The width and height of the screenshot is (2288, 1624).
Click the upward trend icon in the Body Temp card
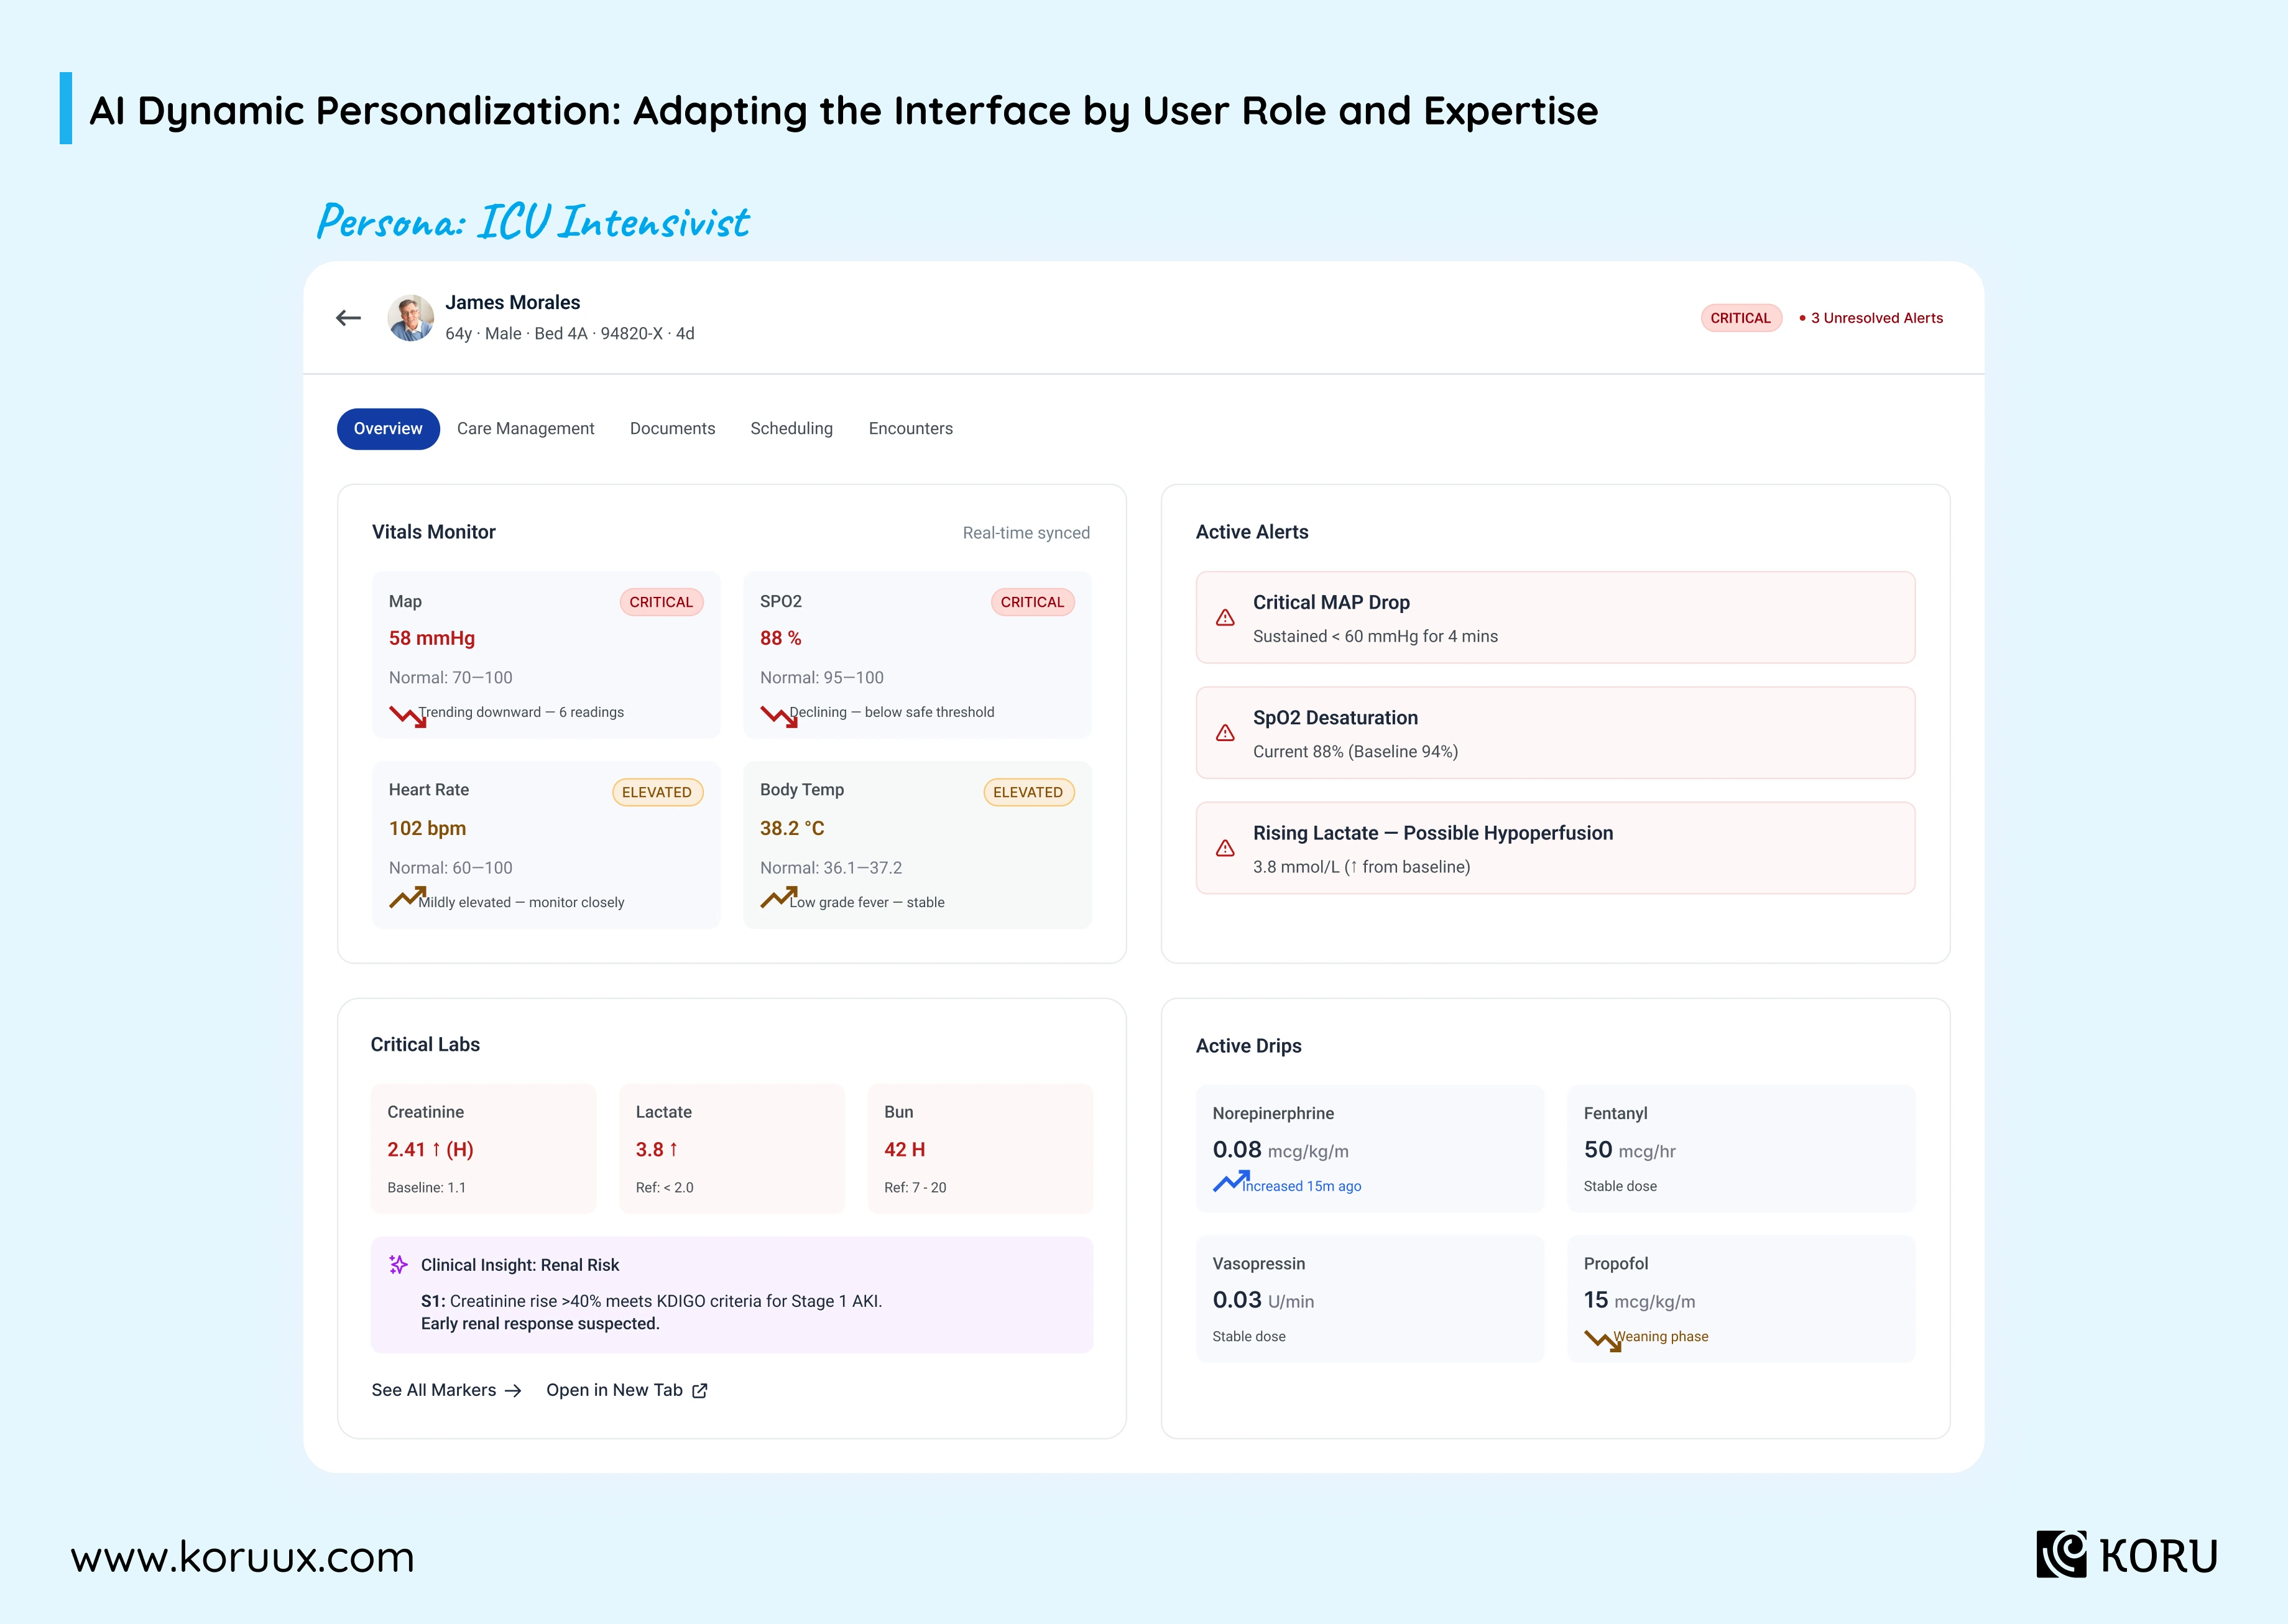[x=779, y=897]
